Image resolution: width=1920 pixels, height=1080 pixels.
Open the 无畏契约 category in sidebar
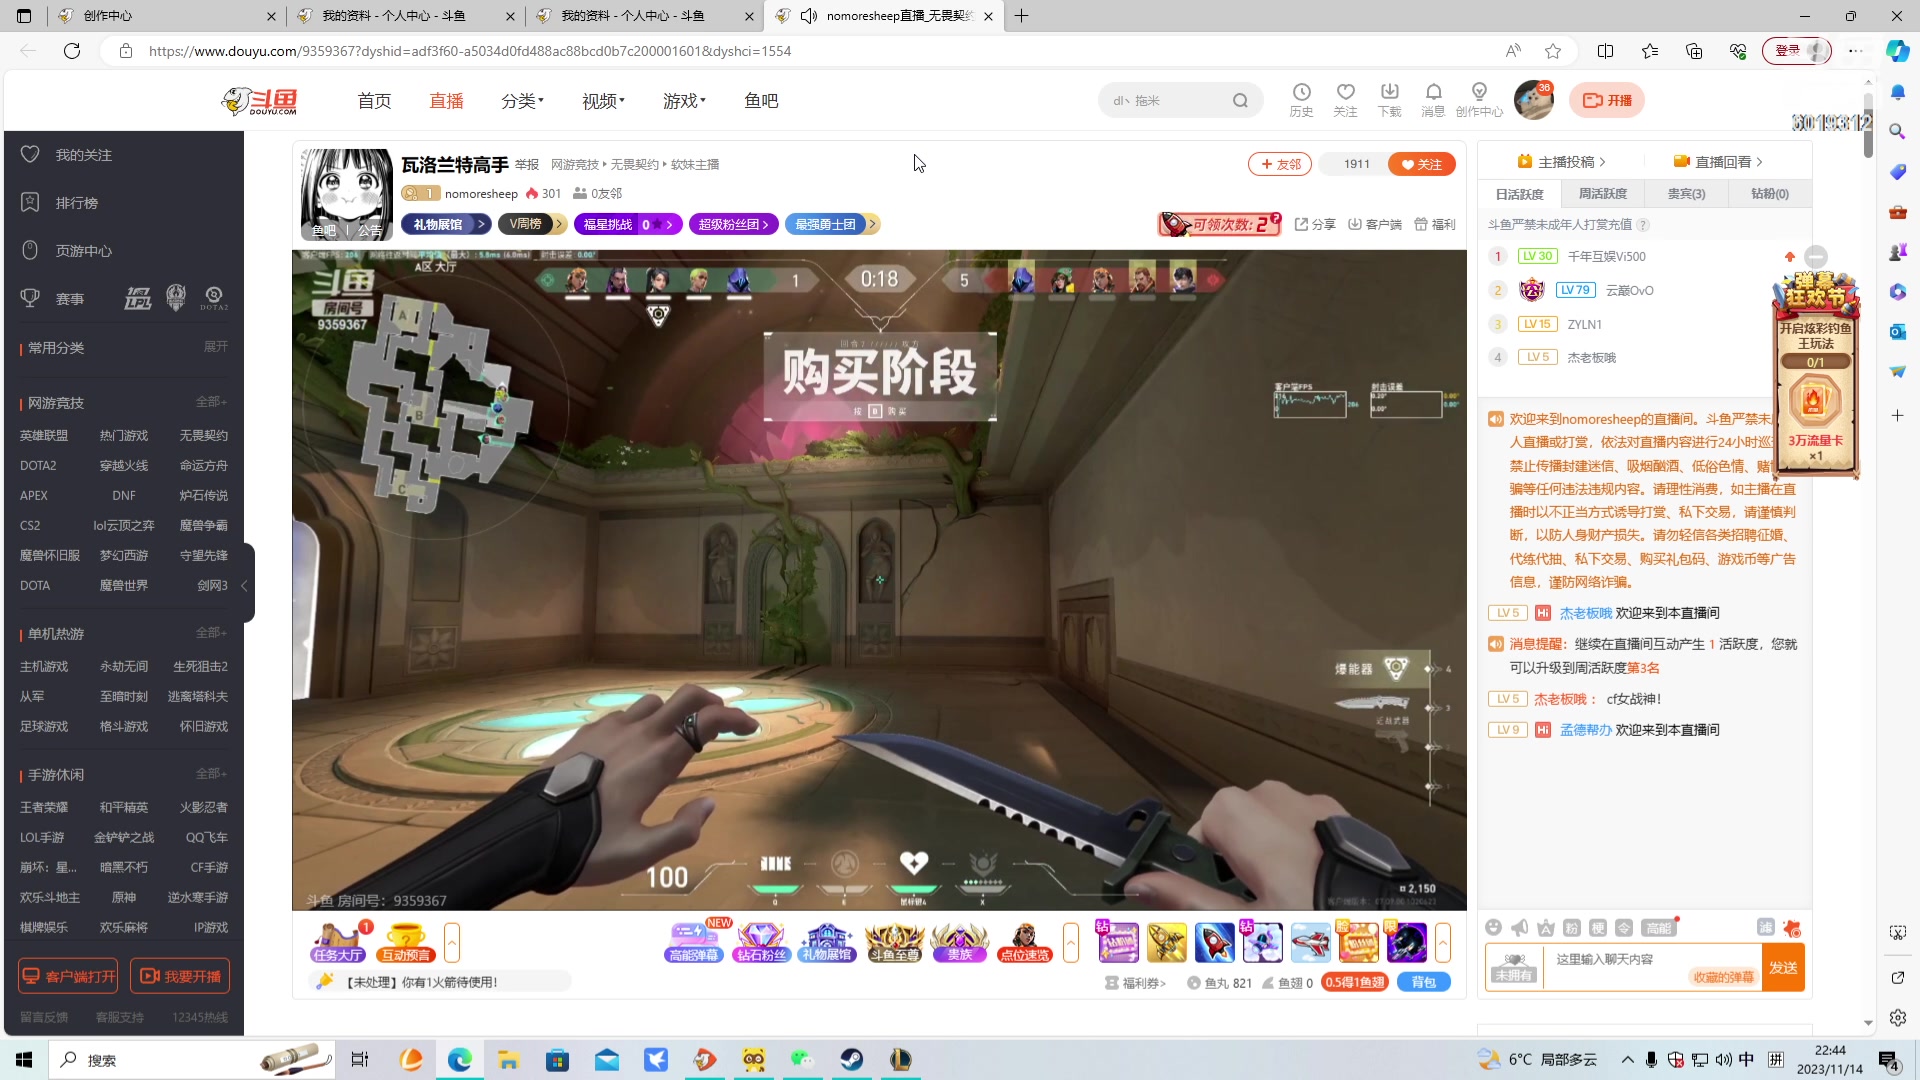[x=203, y=435]
